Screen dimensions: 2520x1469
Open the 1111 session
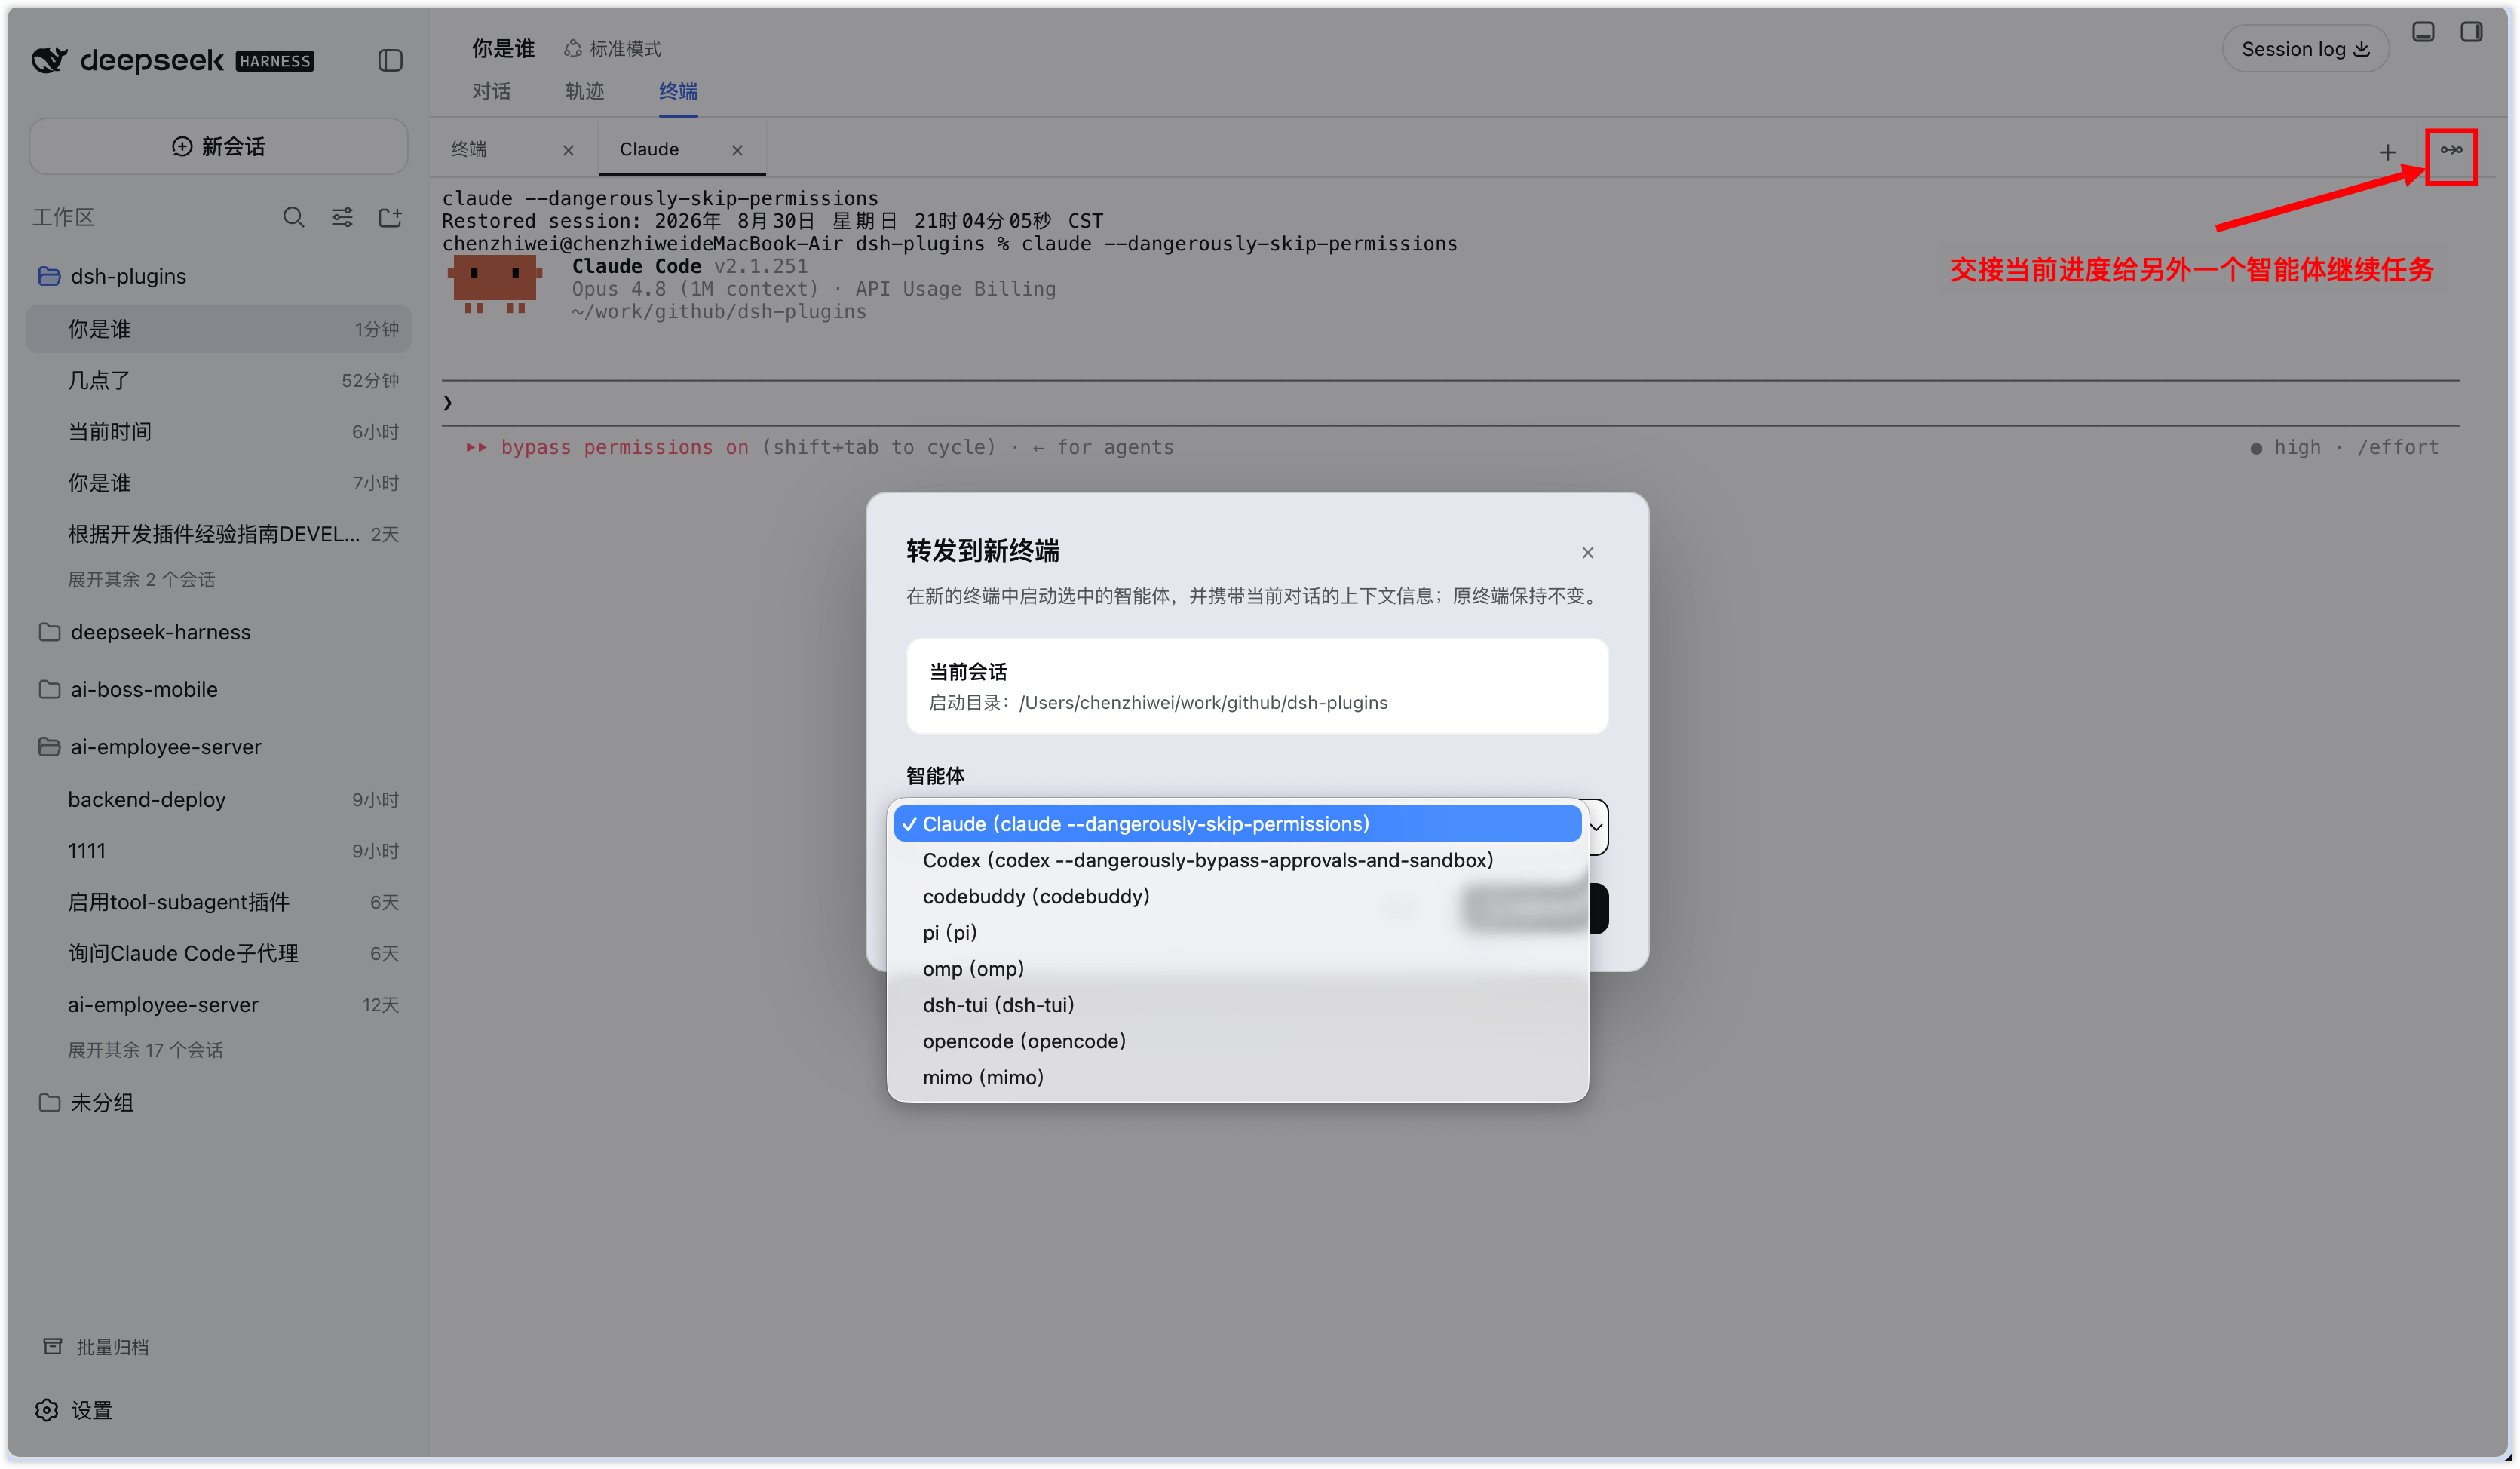pos(218,851)
